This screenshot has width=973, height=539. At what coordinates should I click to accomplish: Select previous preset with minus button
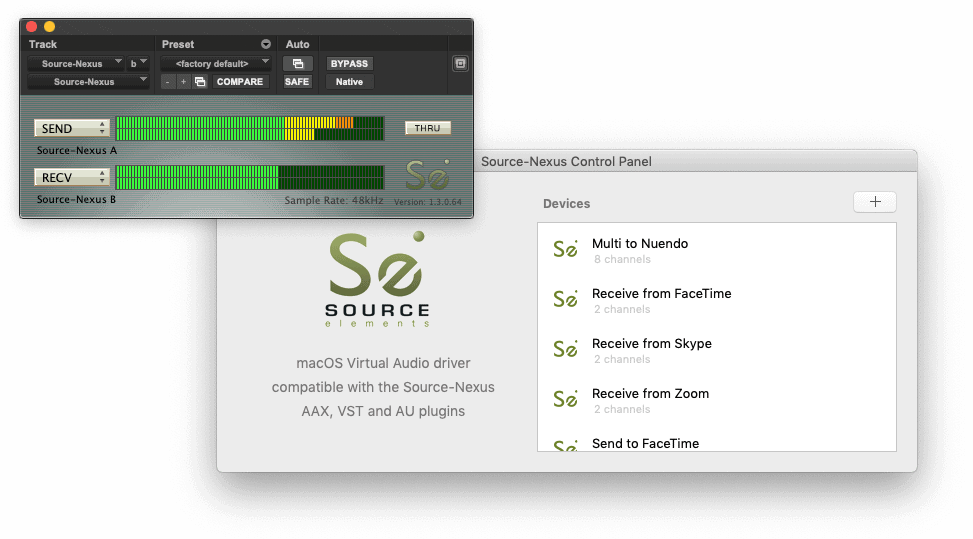[x=168, y=82]
